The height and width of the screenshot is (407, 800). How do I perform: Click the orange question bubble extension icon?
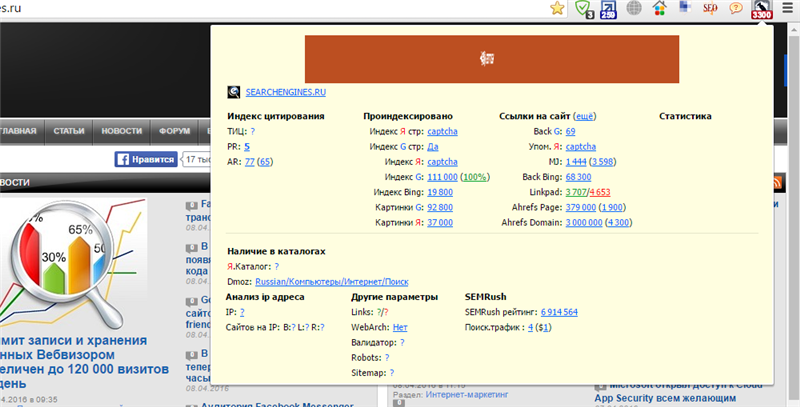(x=735, y=8)
